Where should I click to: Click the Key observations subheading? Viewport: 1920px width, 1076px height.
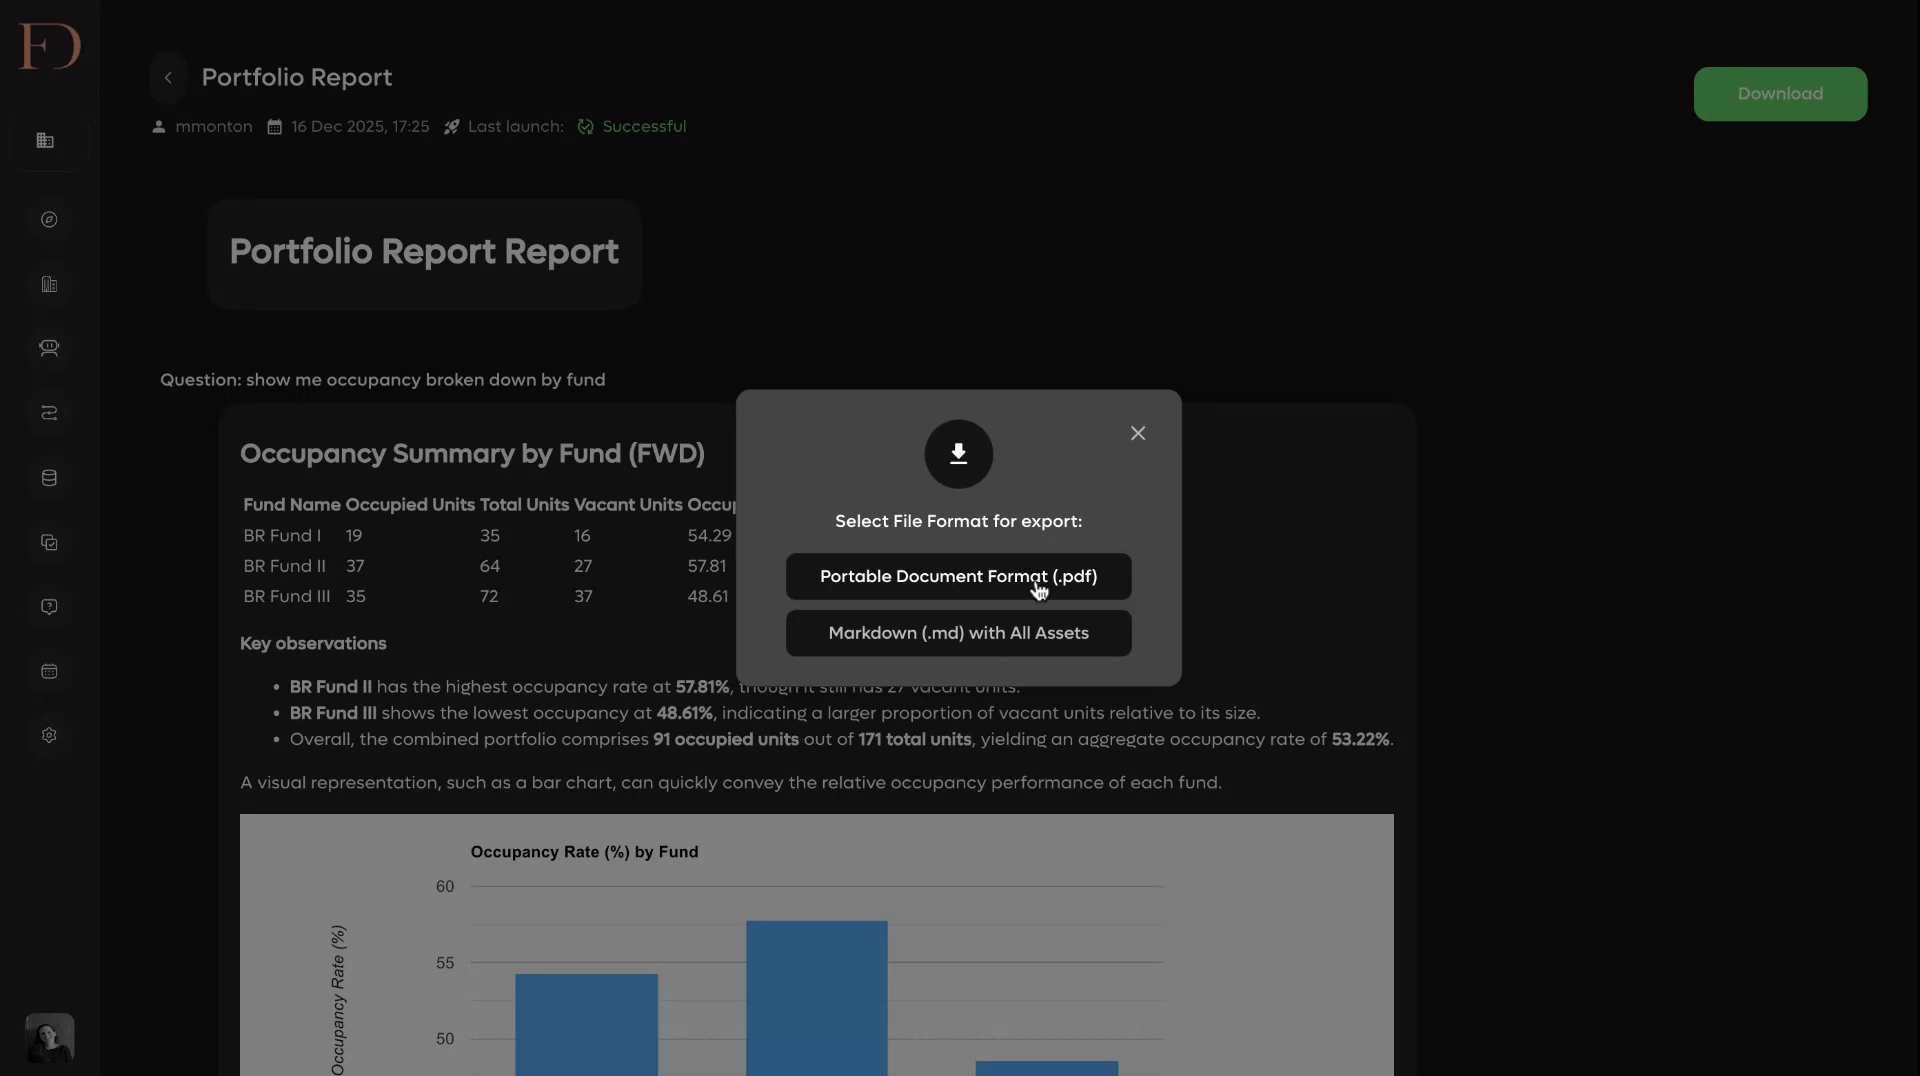(x=313, y=644)
